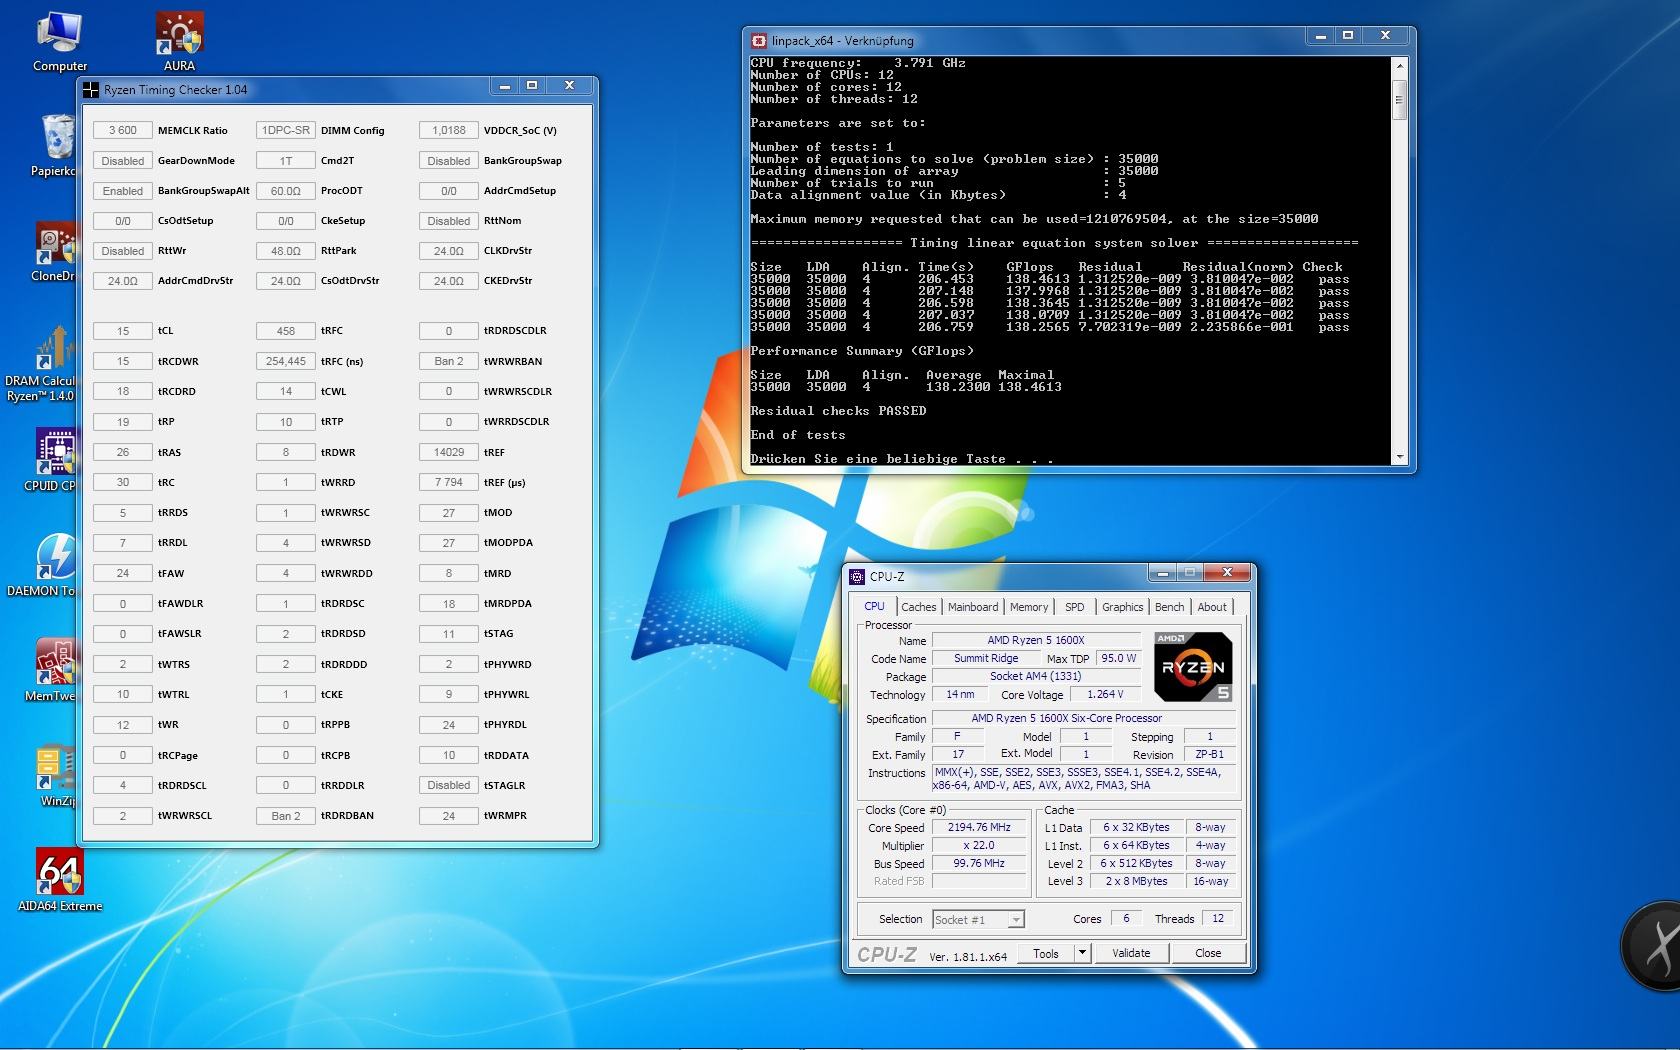Click the Cmd2T value 1T

[286, 161]
